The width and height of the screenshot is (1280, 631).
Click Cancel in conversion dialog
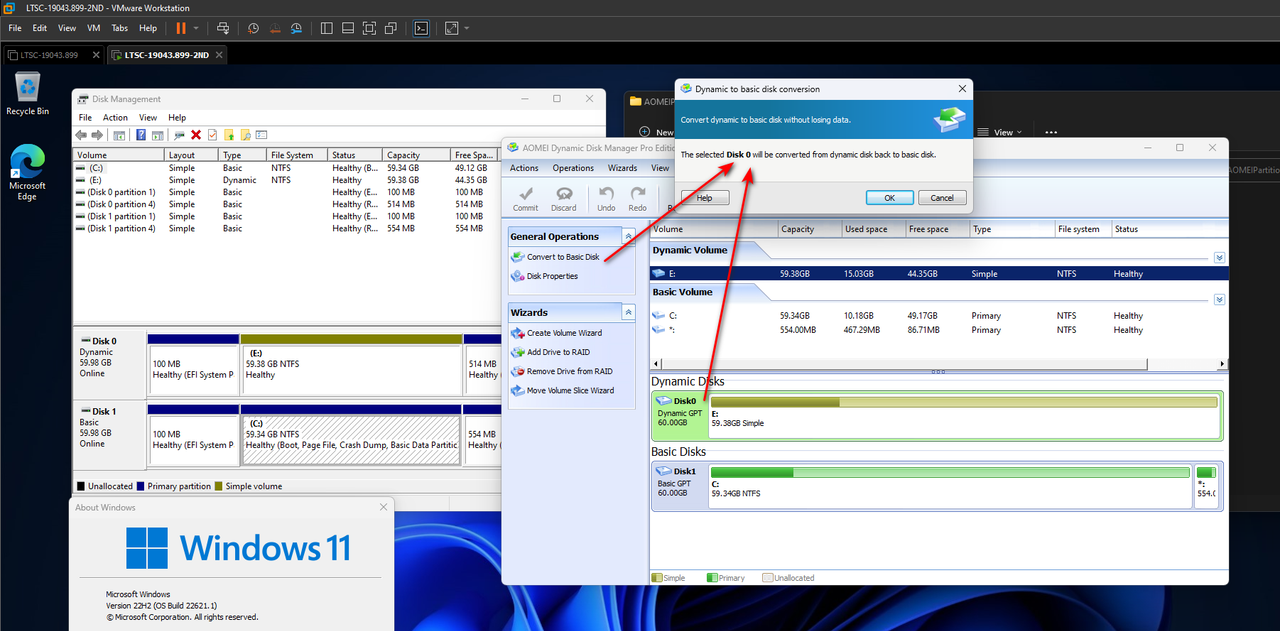coord(942,198)
